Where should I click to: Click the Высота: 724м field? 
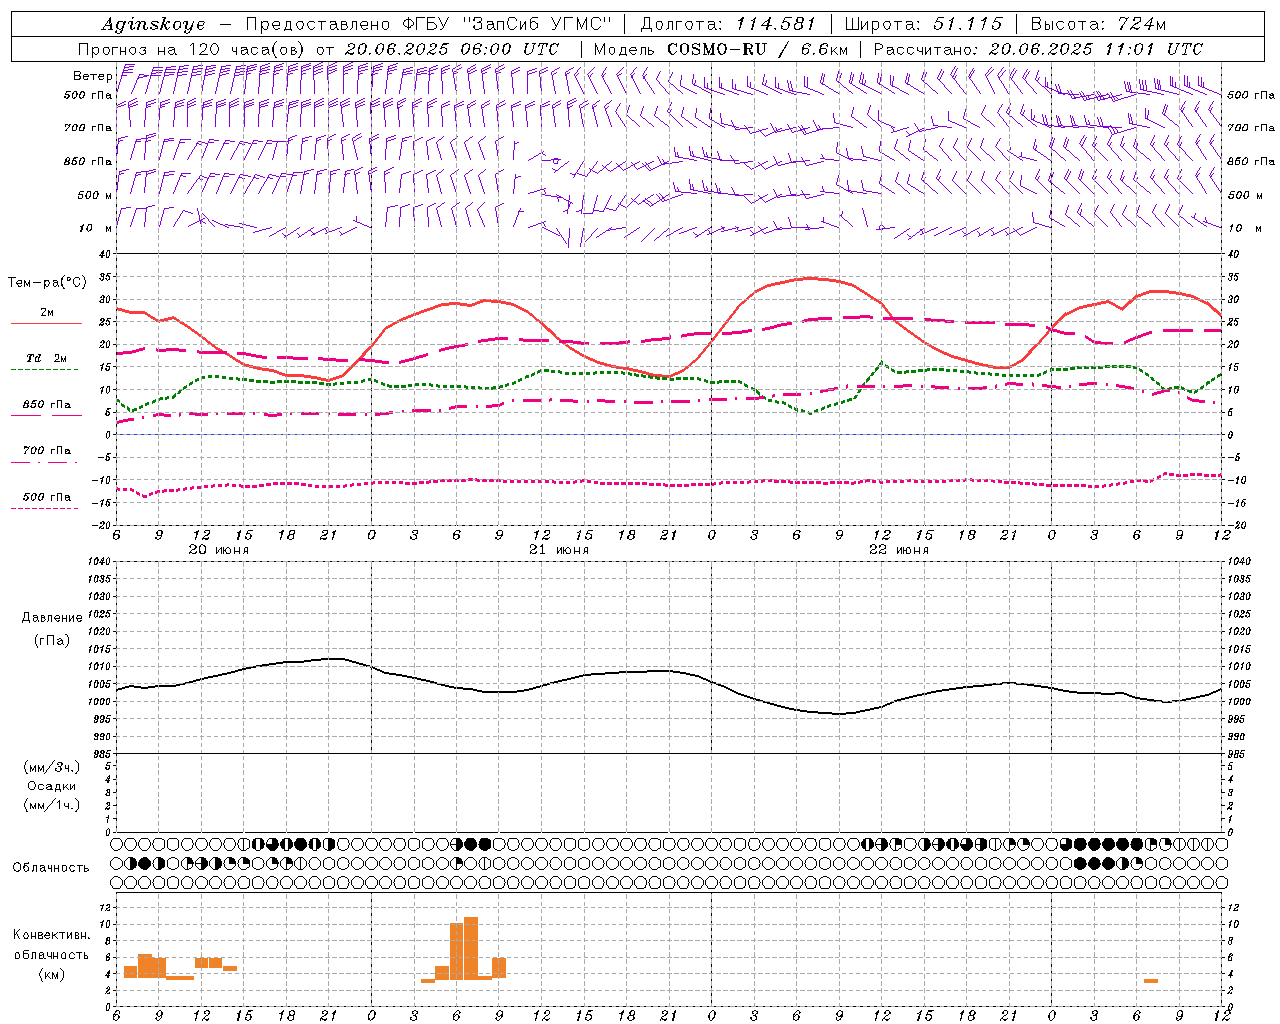pyautogui.click(x=1097, y=24)
